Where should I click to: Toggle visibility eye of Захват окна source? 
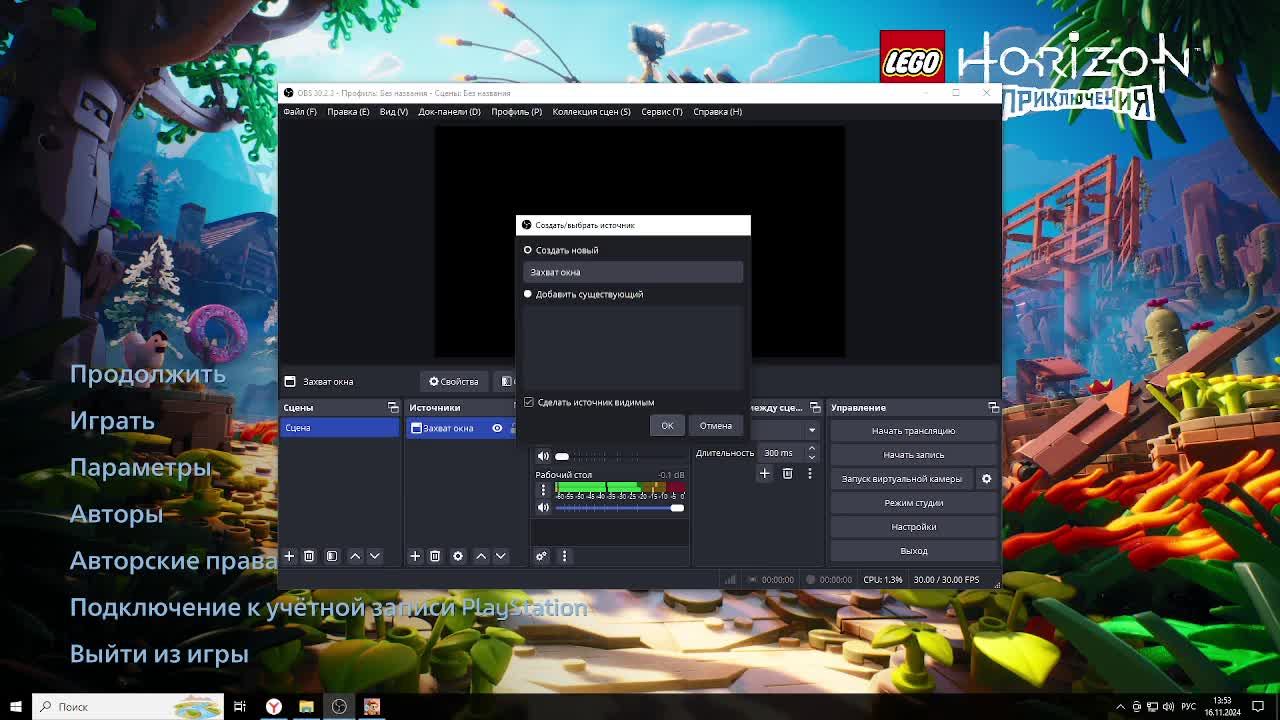pyautogui.click(x=497, y=428)
